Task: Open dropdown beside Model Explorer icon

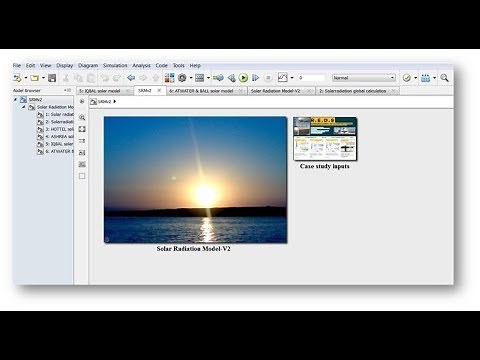Action: point(209,78)
